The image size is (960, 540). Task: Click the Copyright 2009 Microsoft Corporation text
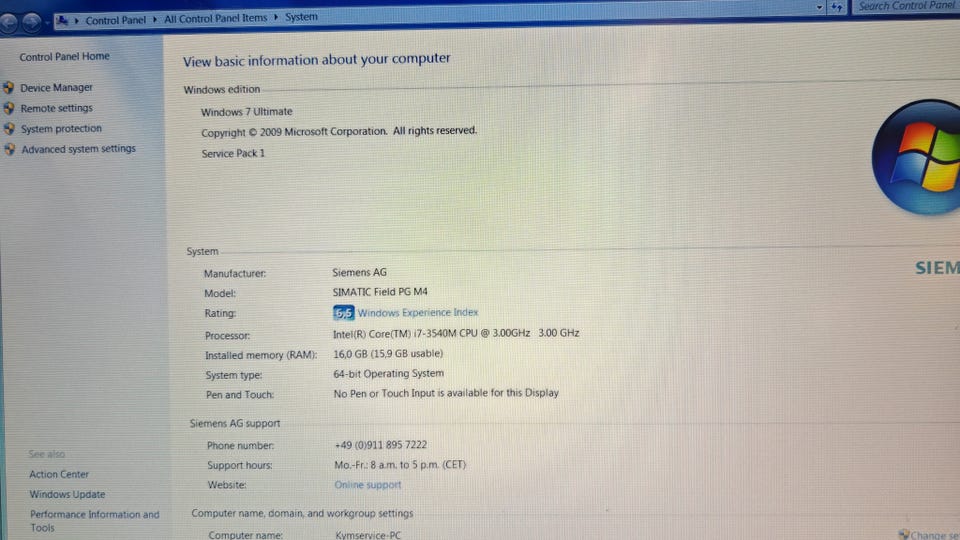(339, 132)
